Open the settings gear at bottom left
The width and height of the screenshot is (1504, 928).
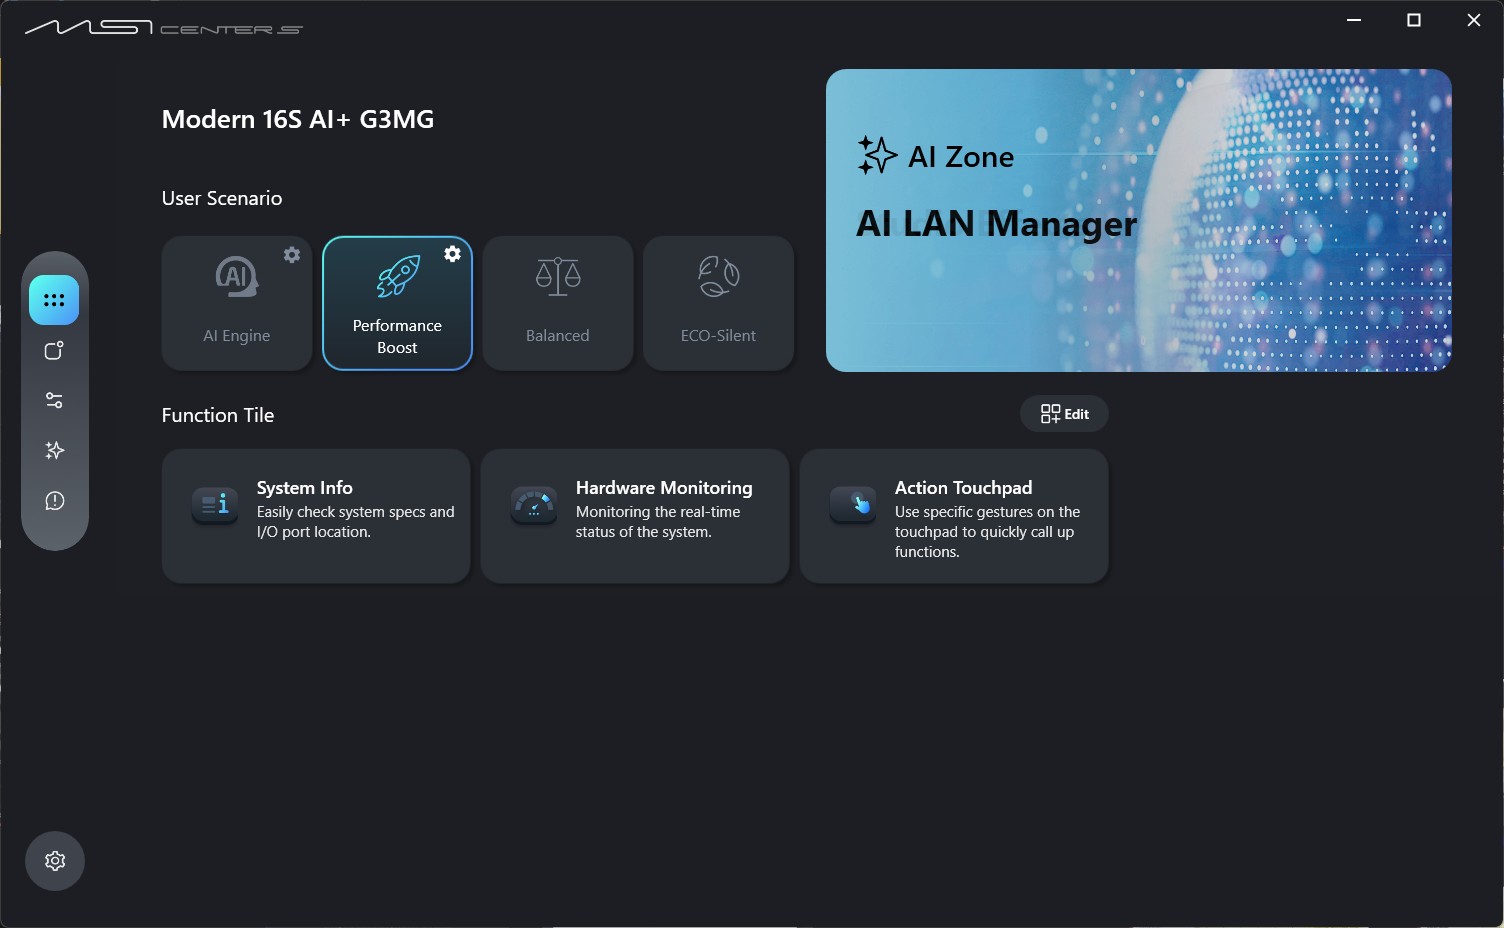tap(55, 861)
